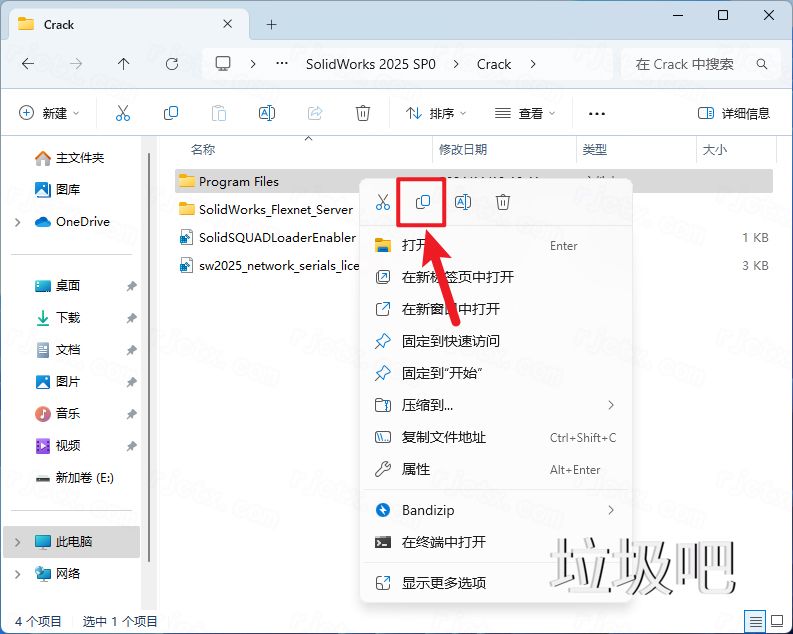Sort by the 名称 column header
The width and height of the screenshot is (793, 634).
point(203,150)
